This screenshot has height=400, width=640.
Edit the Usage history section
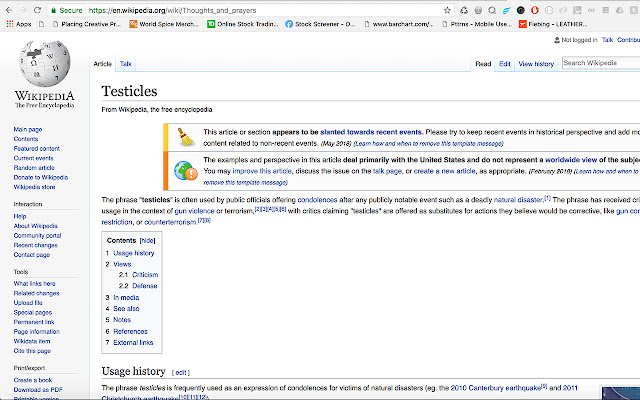(x=181, y=373)
